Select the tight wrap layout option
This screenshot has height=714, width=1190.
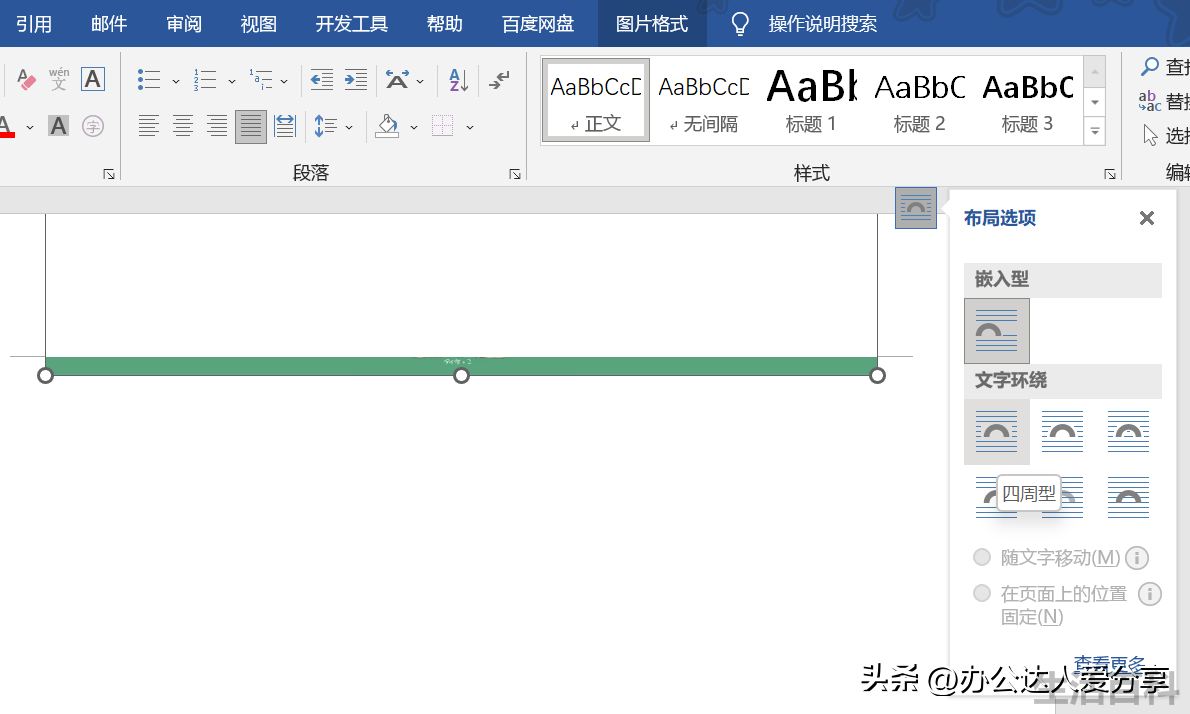(1062, 431)
